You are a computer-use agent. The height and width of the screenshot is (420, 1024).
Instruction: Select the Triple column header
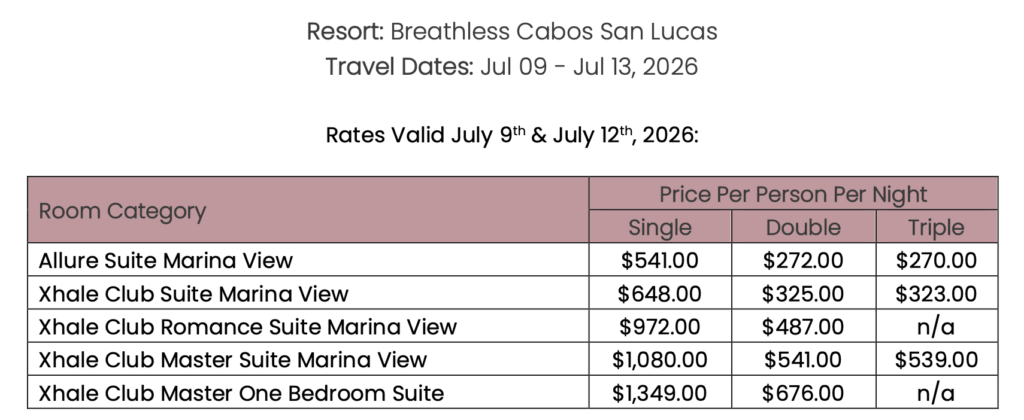point(936,227)
